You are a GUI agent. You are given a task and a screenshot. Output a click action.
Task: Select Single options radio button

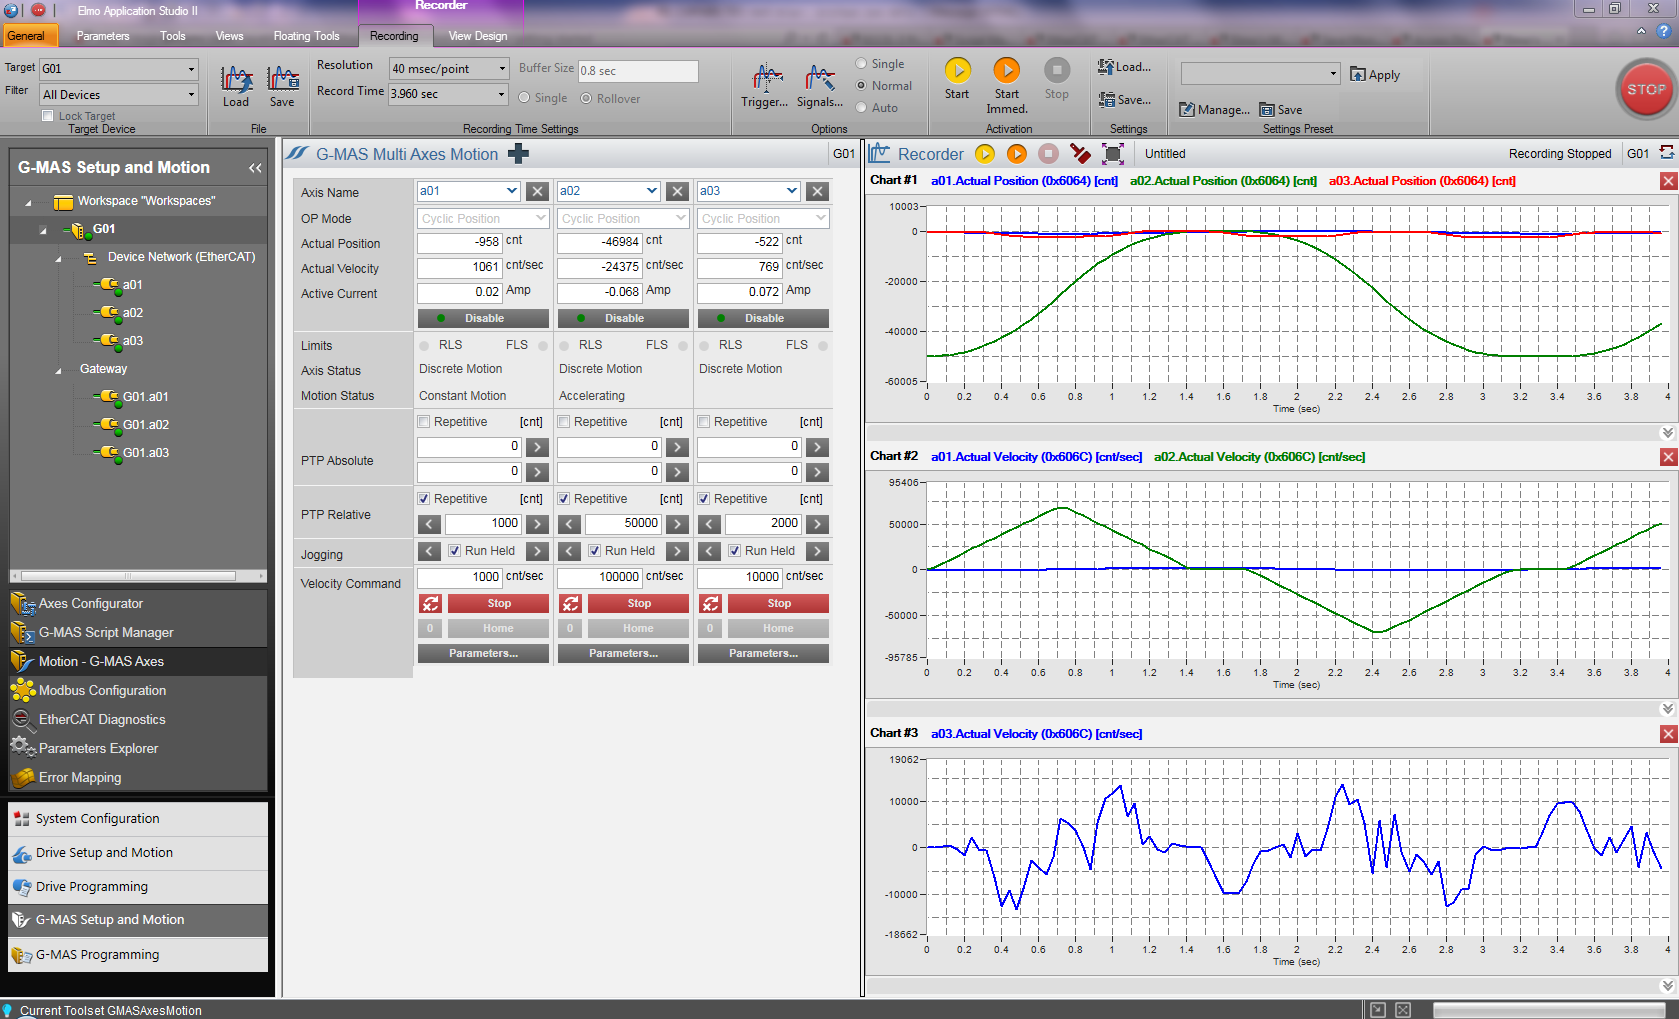860,64
